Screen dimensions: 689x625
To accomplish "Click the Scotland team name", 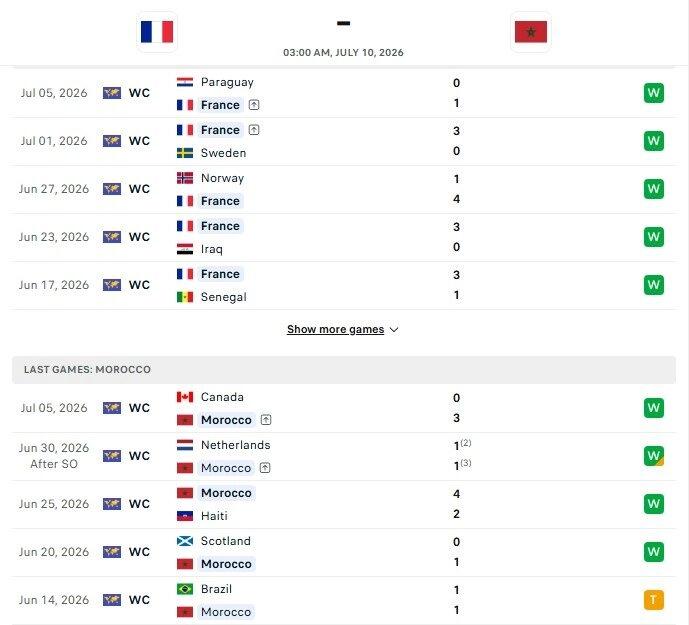I will click(225, 541).
